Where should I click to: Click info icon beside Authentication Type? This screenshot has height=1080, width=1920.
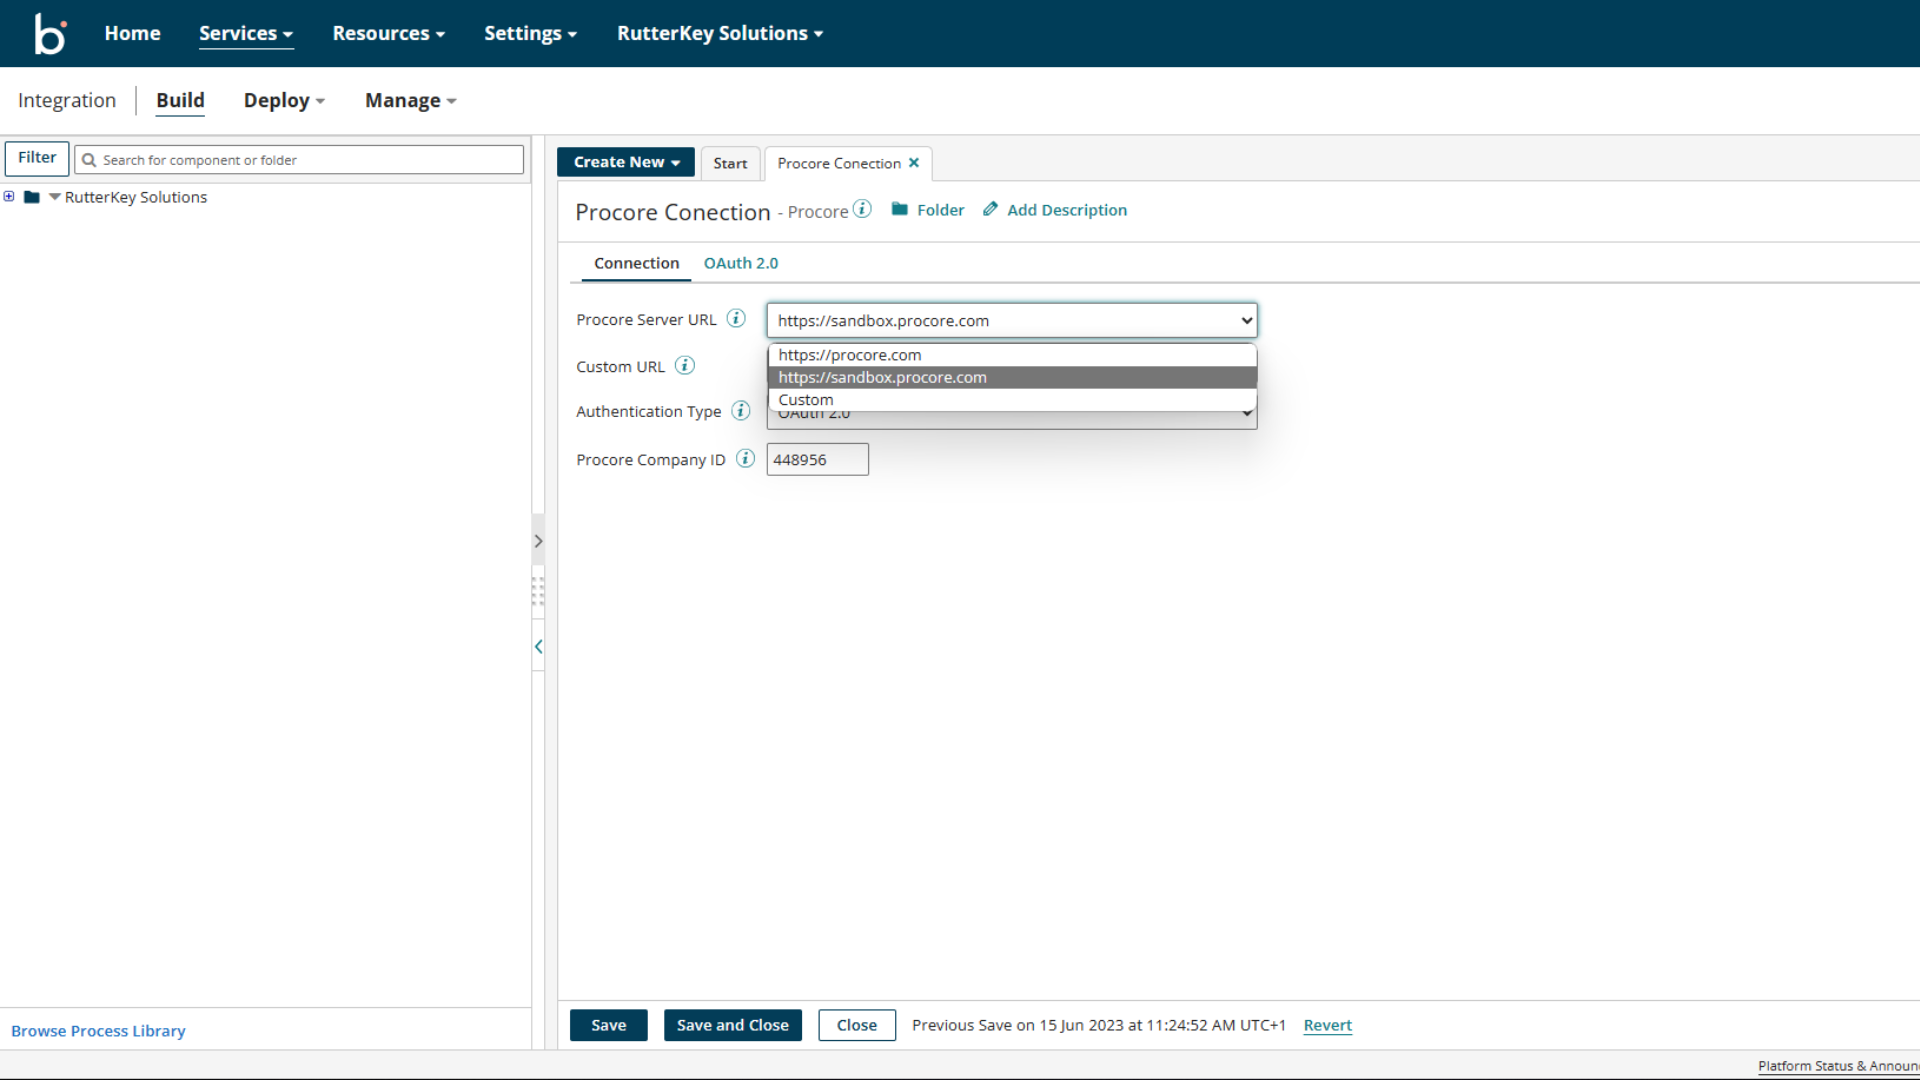[x=741, y=411]
